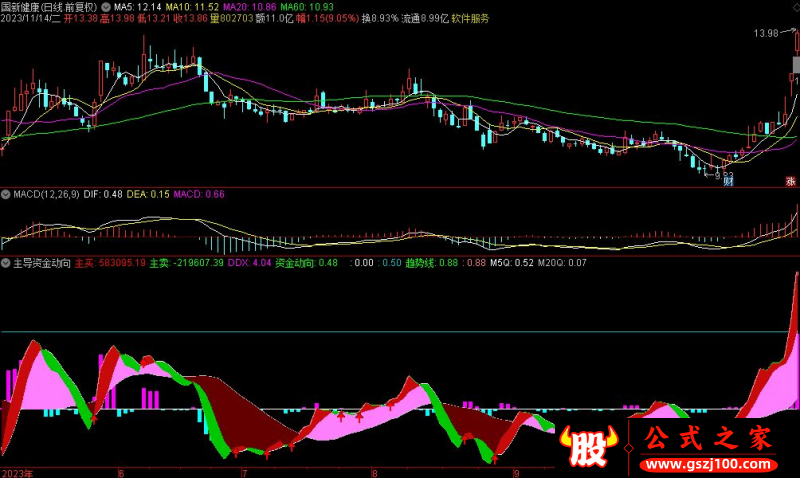Open the 软件服务 sector label
800x478 pixels.
pos(470,19)
